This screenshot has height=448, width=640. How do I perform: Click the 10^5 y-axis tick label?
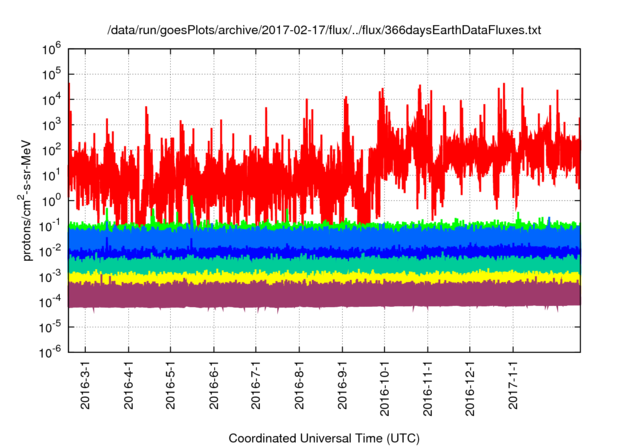(51, 74)
